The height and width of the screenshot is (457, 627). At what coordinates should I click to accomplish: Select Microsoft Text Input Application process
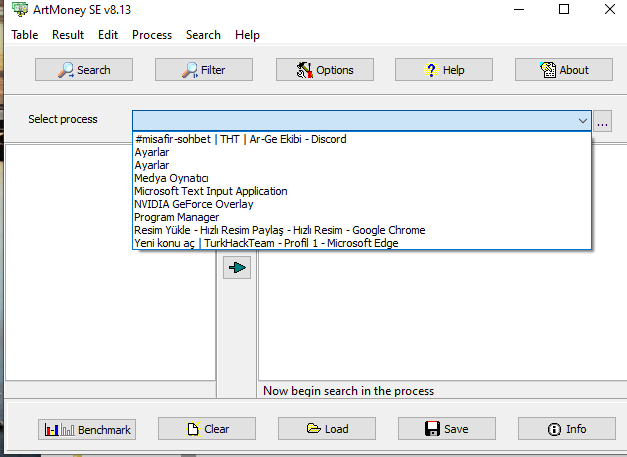coord(362,191)
